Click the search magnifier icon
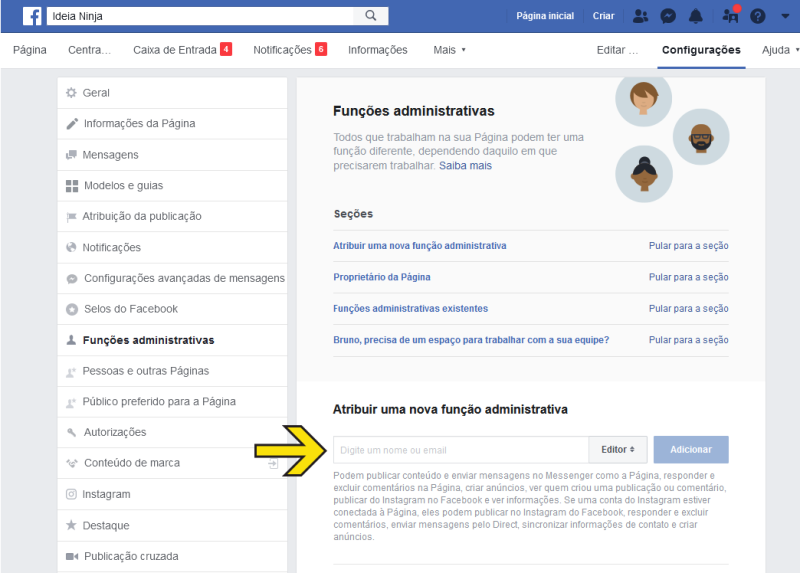Image resolution: width=800 pixels, height=573 pixels. [x=371, y=16]
